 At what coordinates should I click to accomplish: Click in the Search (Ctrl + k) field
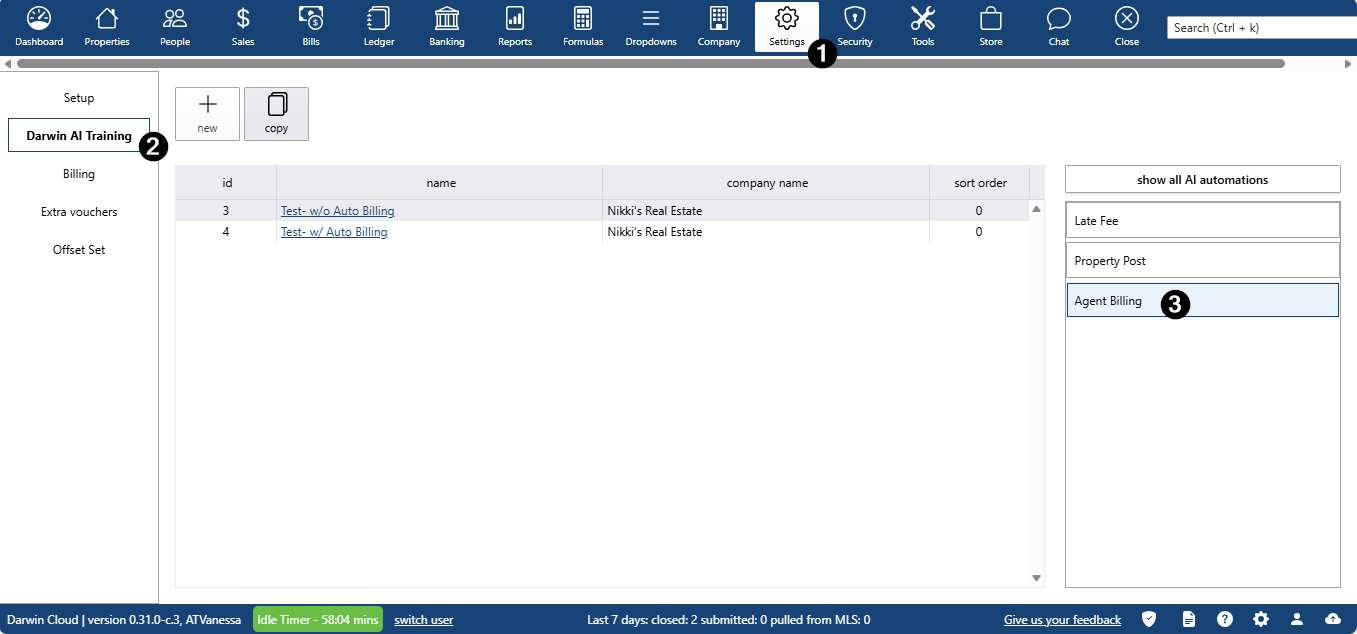coord(1260,28)
